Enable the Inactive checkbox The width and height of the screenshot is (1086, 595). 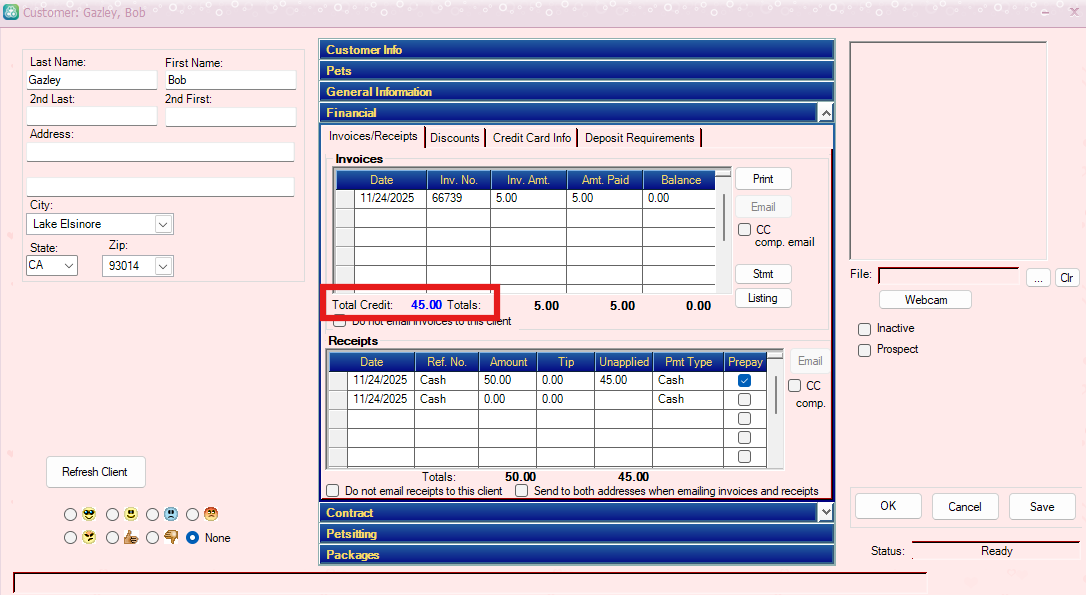point(864,329)
